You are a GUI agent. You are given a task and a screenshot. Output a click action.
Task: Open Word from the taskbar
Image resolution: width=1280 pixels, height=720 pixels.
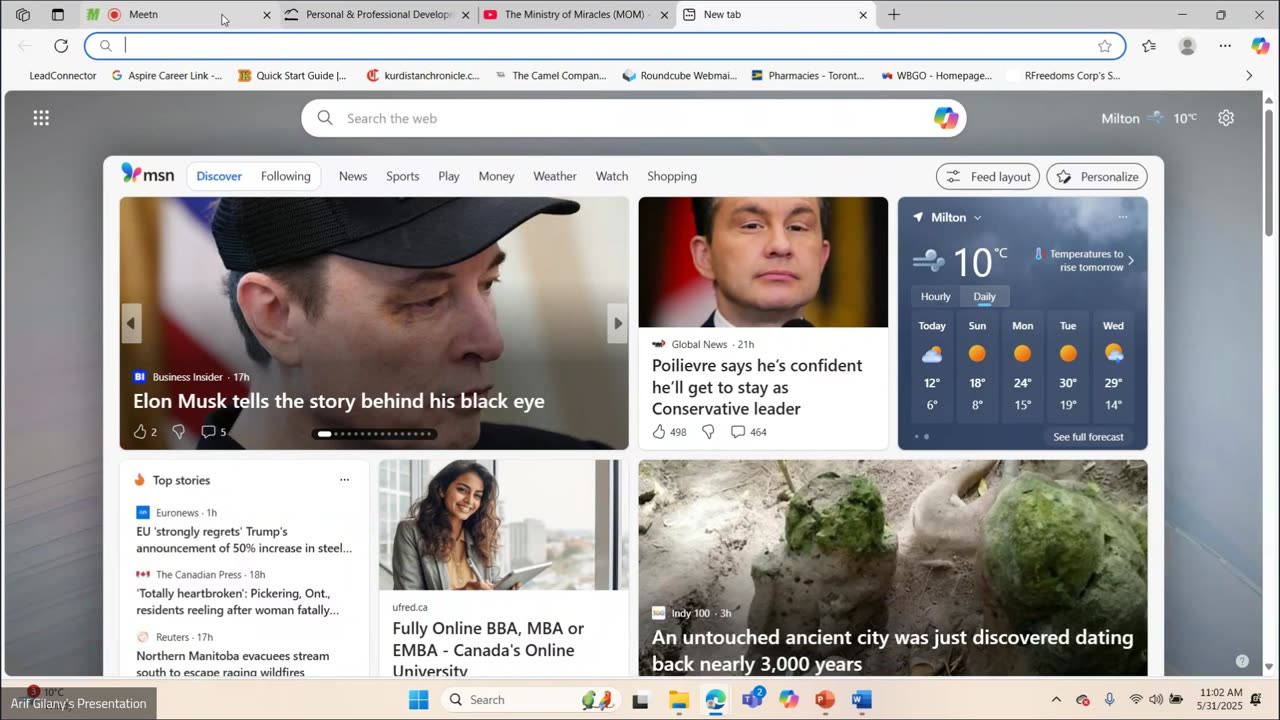862,700
